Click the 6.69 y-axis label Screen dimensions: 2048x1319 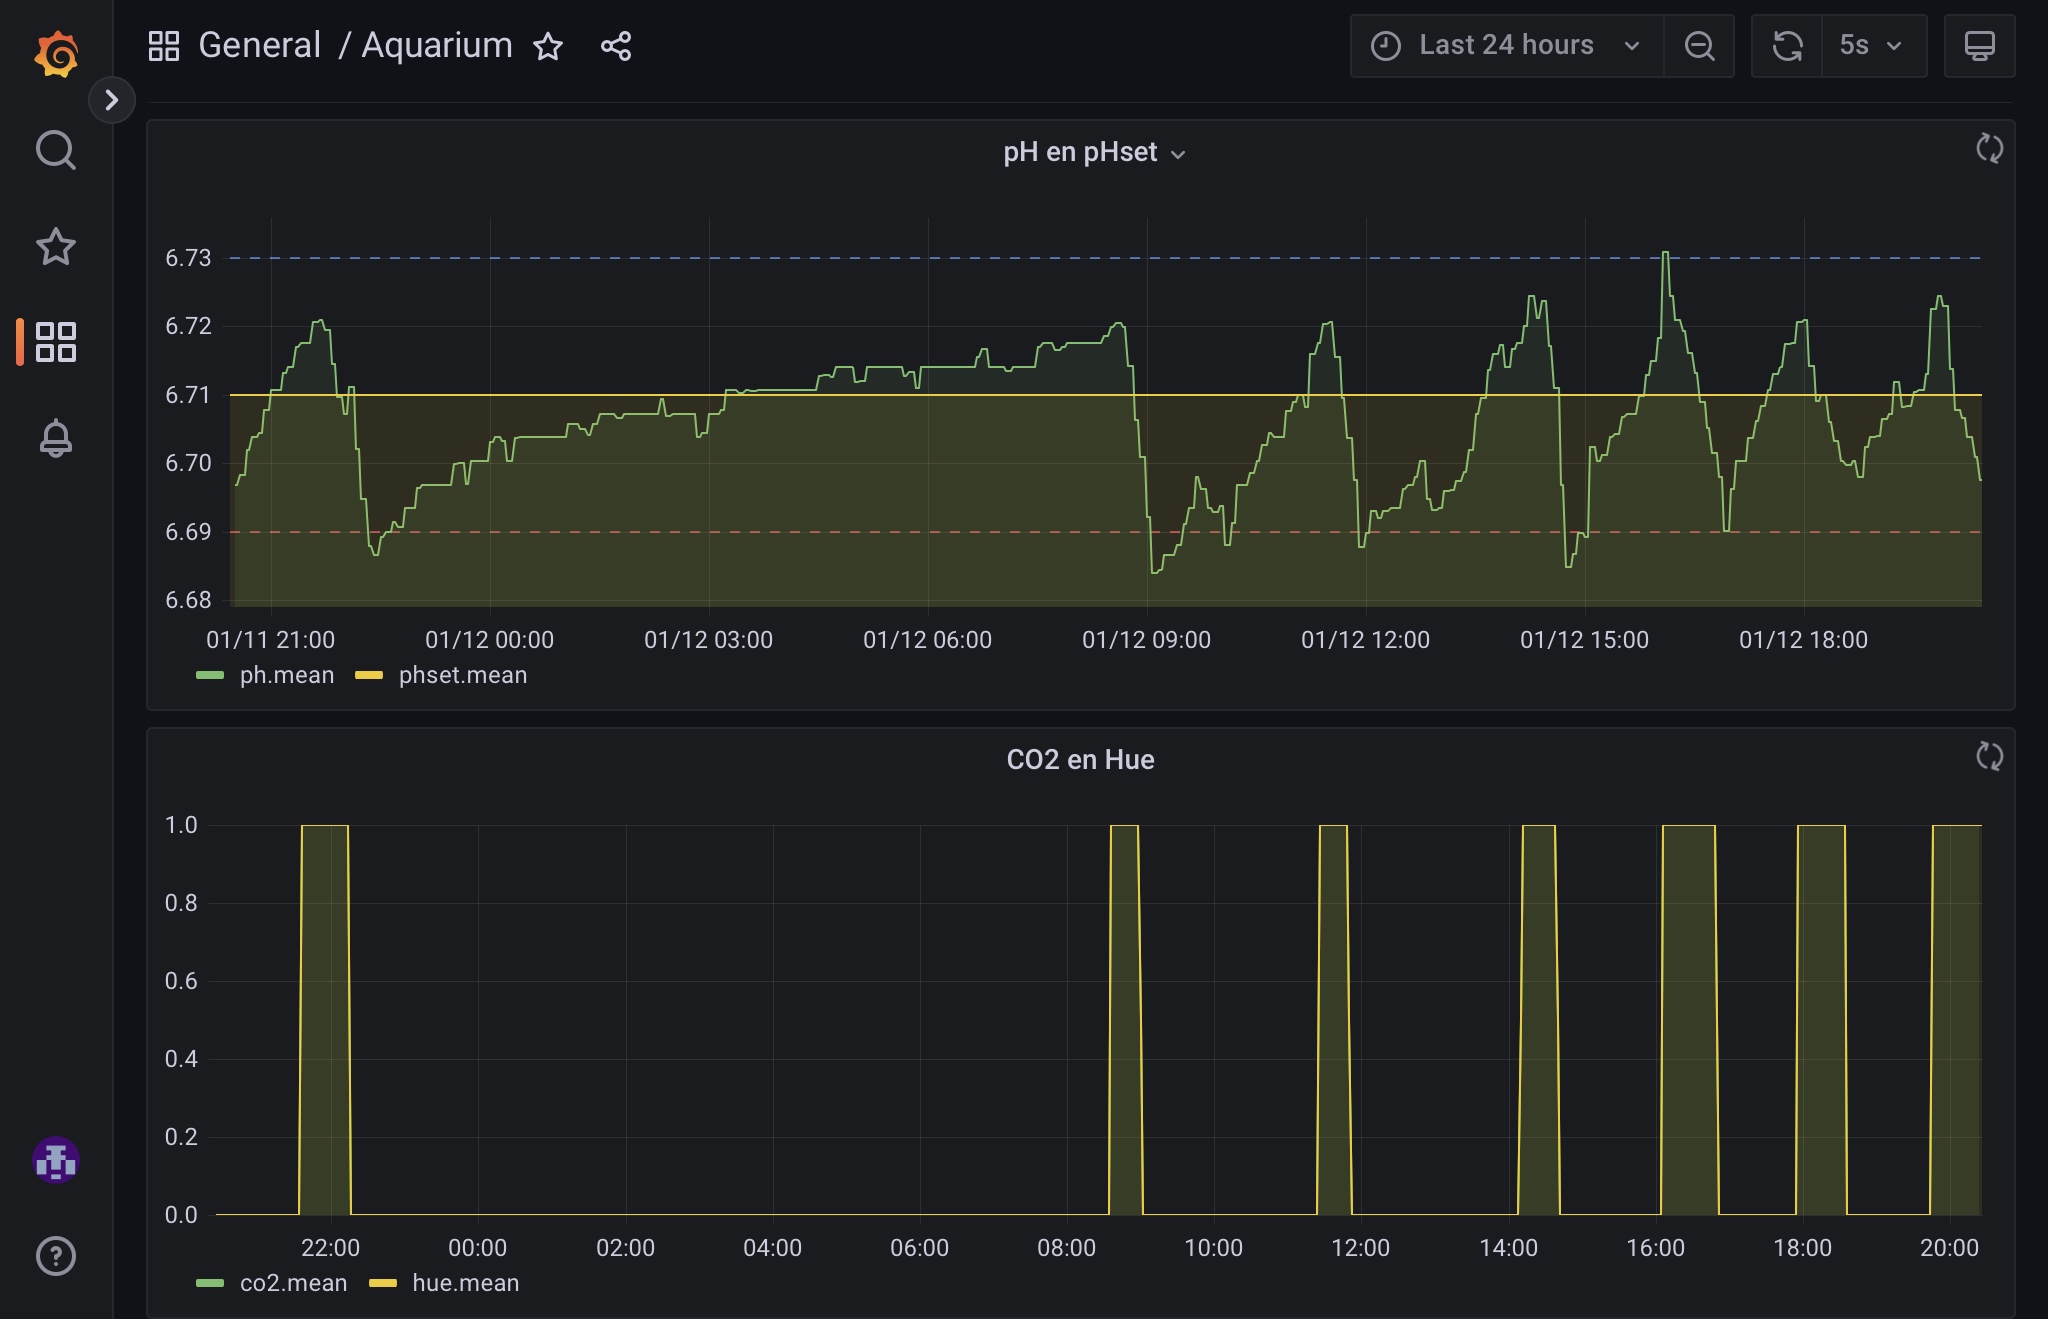[x=188, y=532]
